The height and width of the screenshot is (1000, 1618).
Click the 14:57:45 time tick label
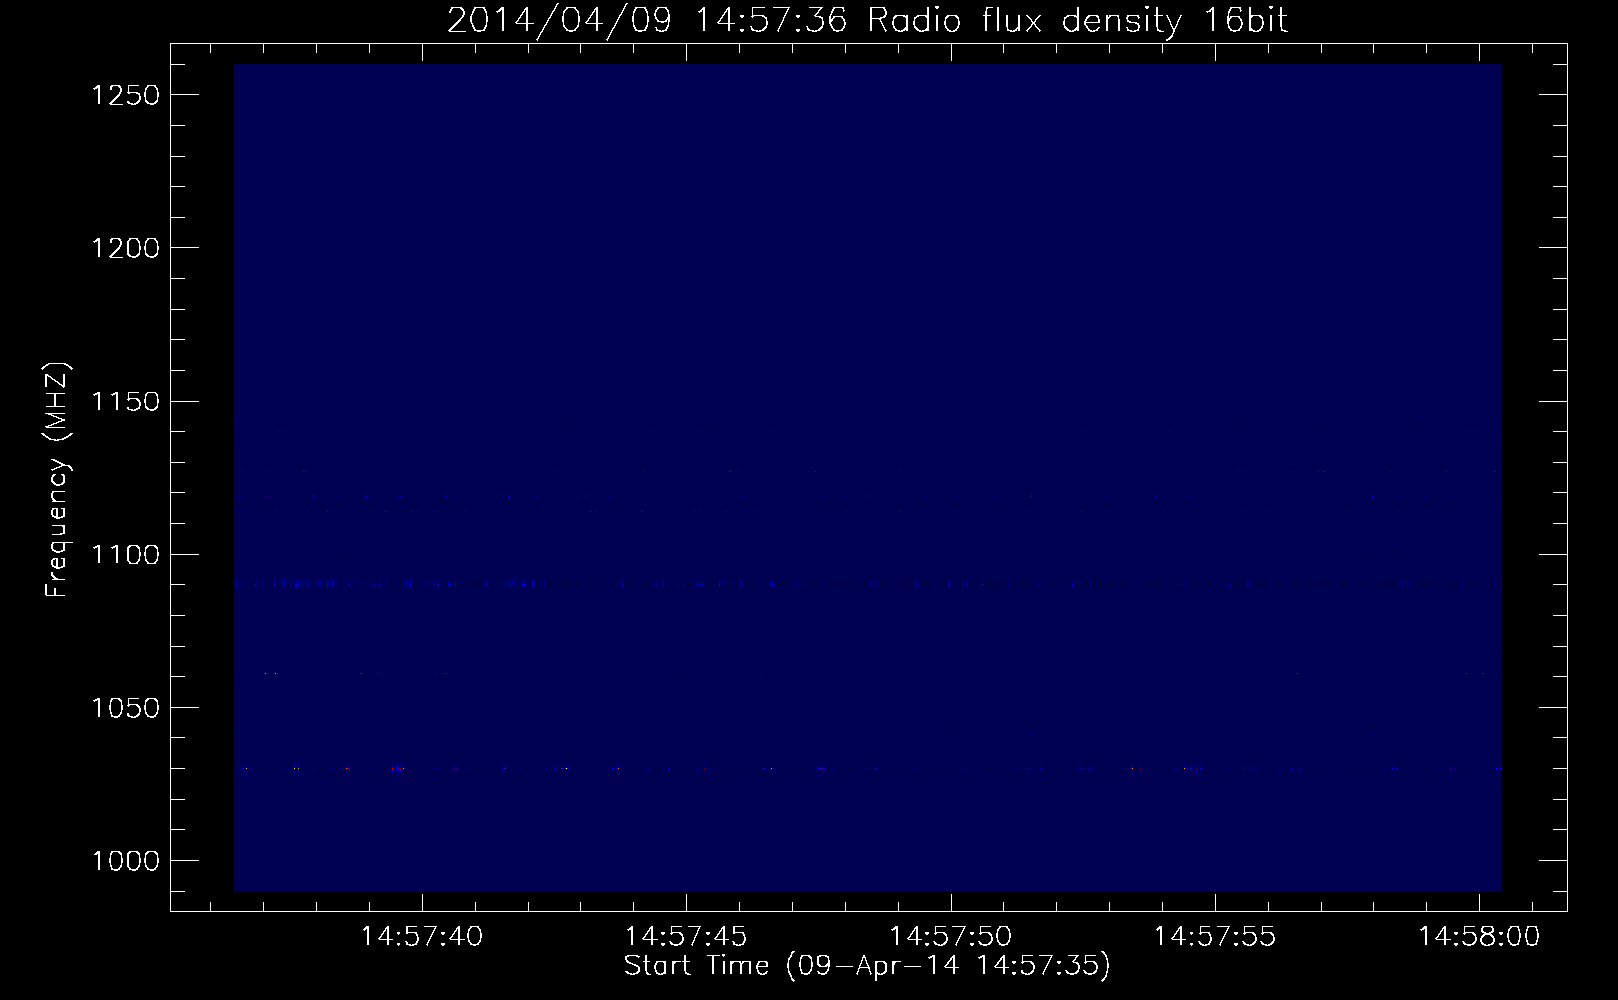pos(686,937)
